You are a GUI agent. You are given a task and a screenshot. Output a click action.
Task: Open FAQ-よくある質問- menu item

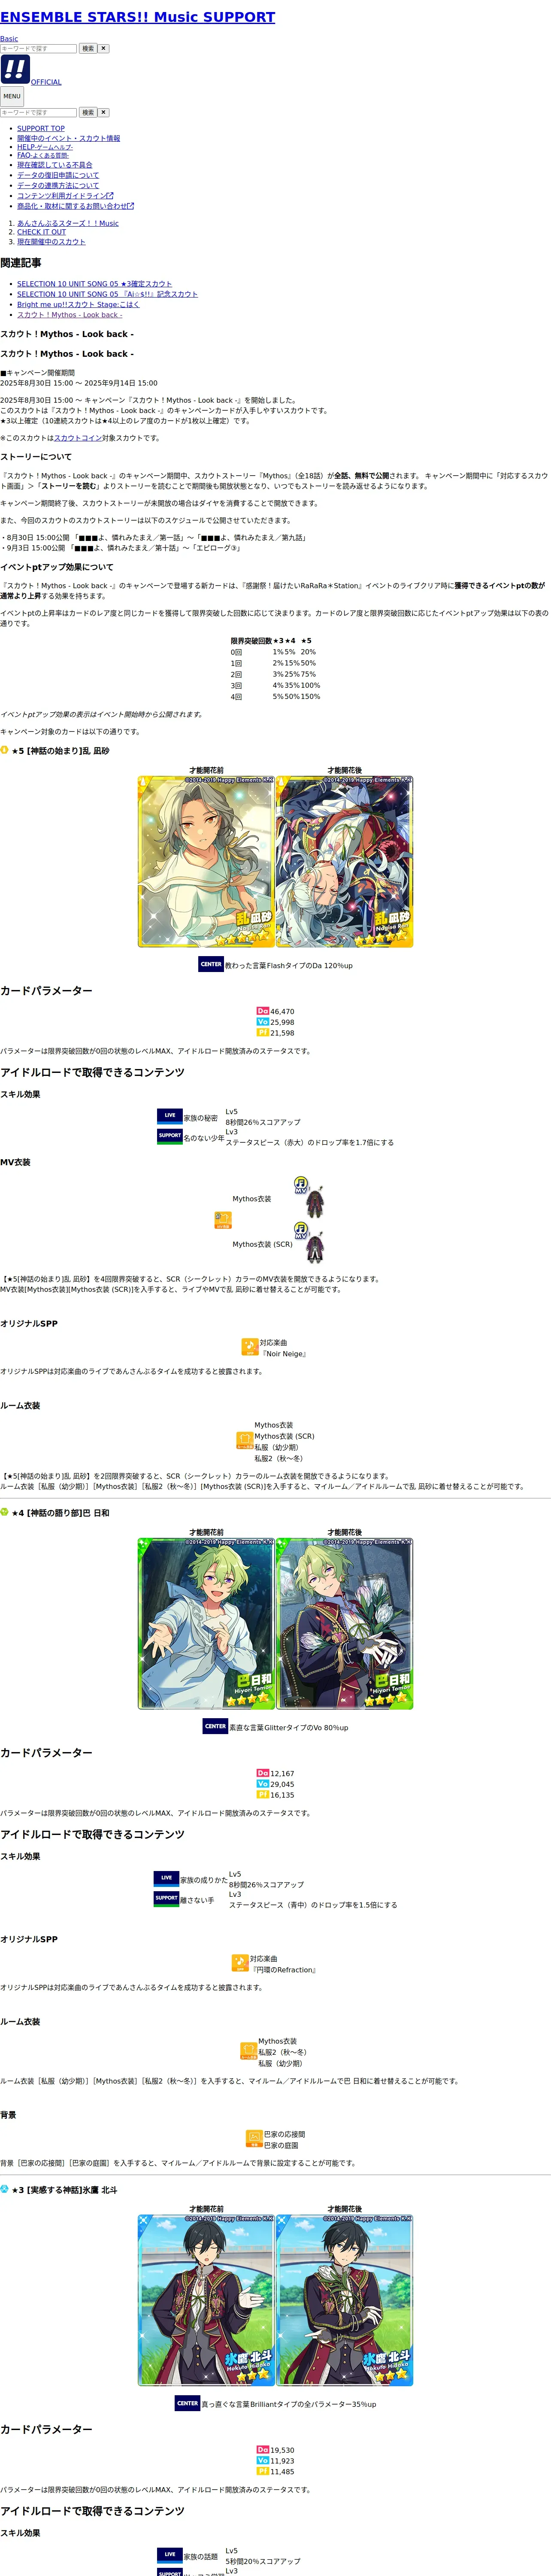[x=43, y=155]
